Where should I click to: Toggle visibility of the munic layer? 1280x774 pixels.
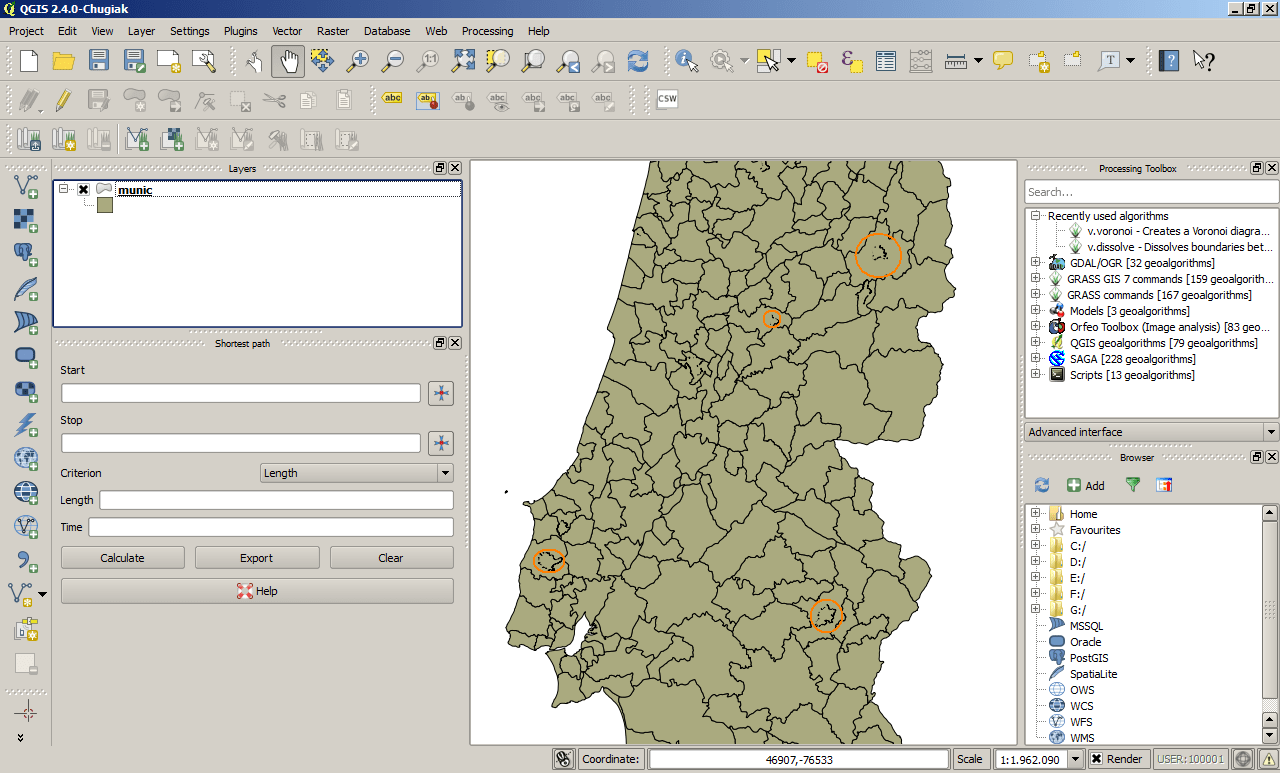(x=84, y=190)
